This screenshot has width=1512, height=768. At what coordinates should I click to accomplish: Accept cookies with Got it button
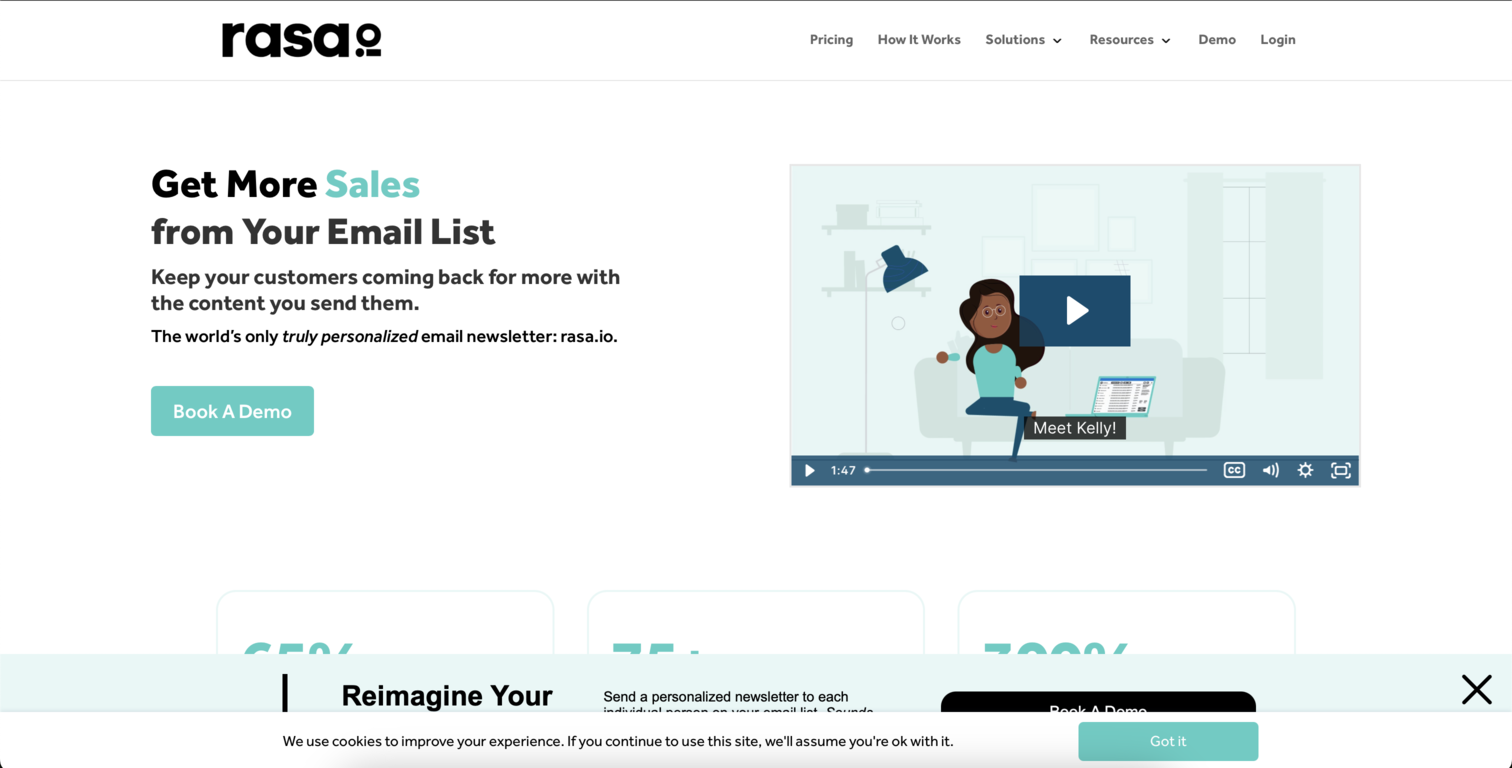[1168, 741]
